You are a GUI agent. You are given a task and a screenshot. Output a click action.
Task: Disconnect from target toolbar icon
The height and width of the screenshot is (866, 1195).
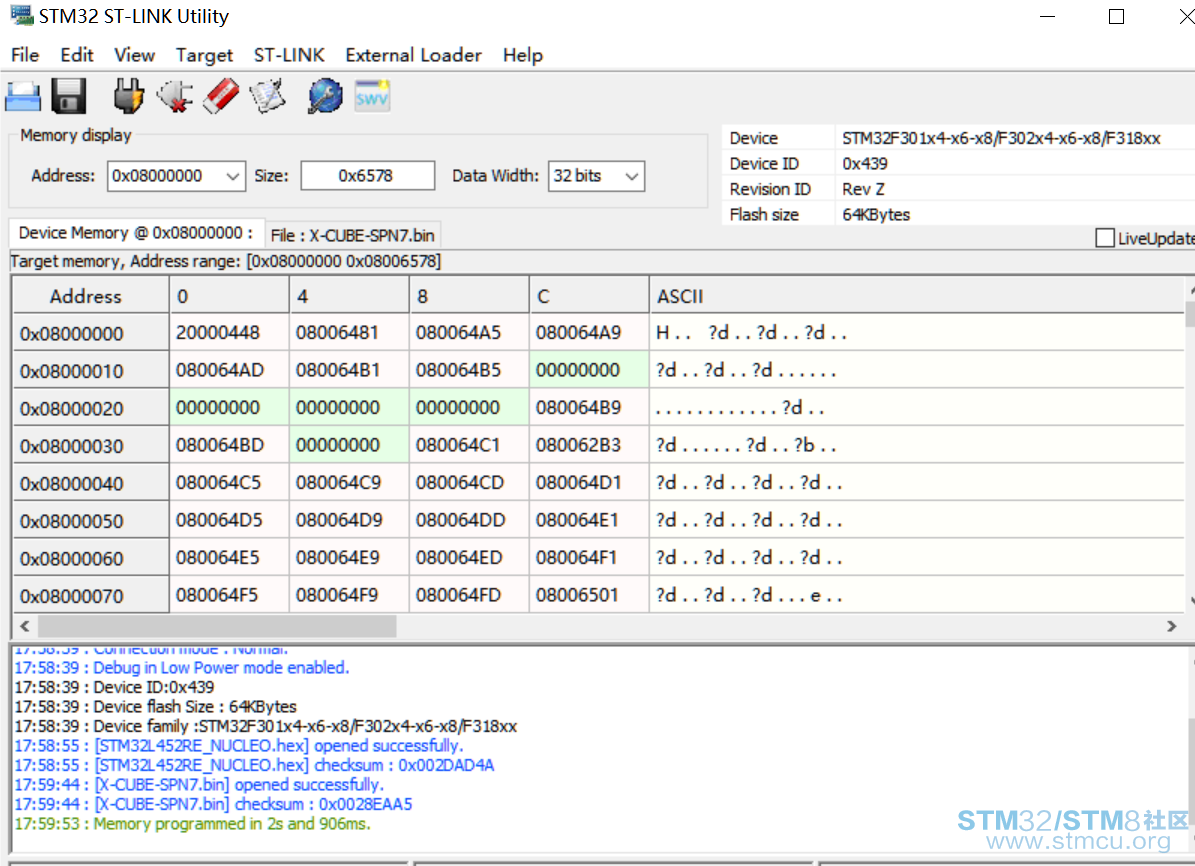175,97
